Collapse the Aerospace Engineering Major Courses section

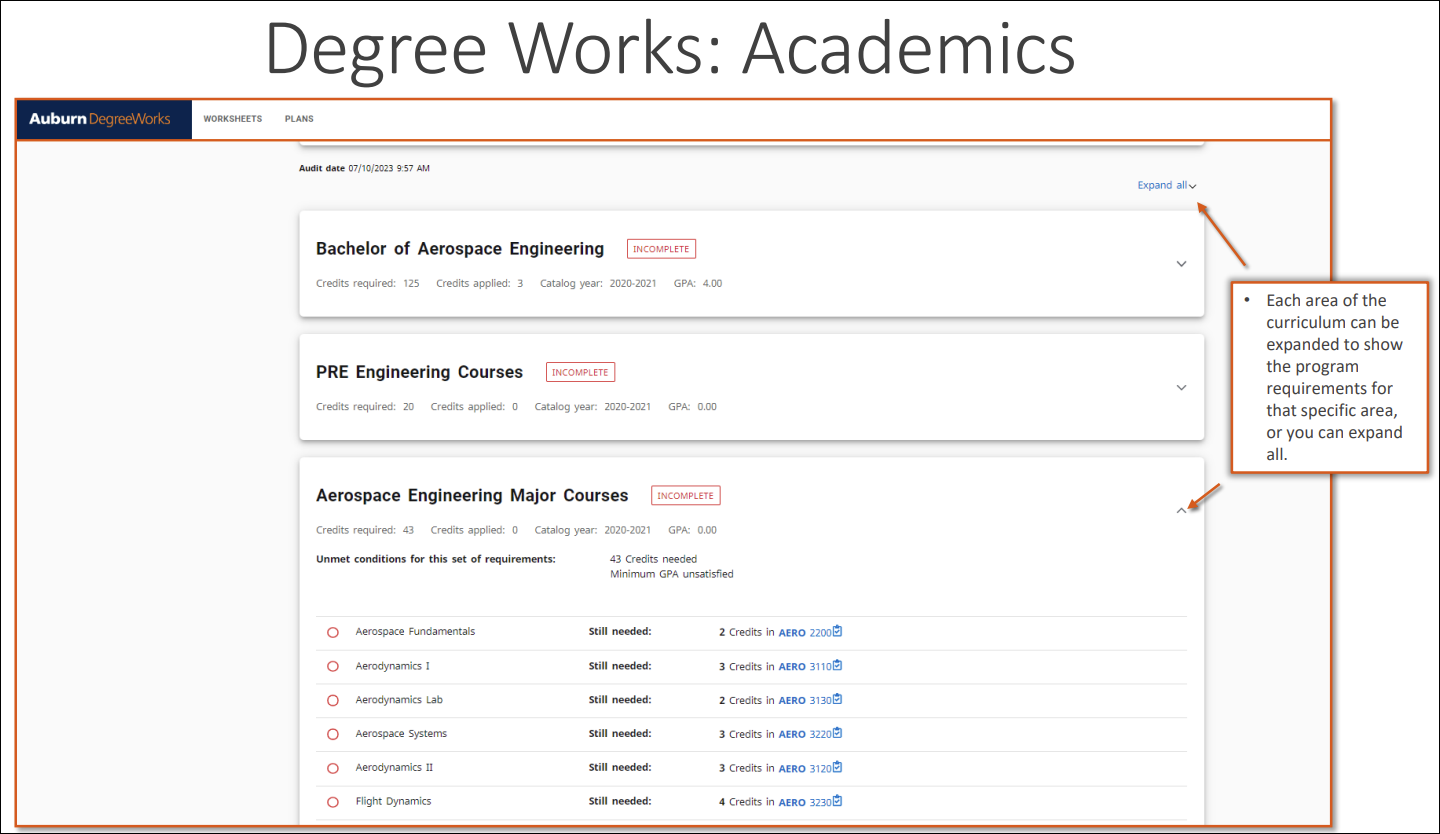[1181, 510]
